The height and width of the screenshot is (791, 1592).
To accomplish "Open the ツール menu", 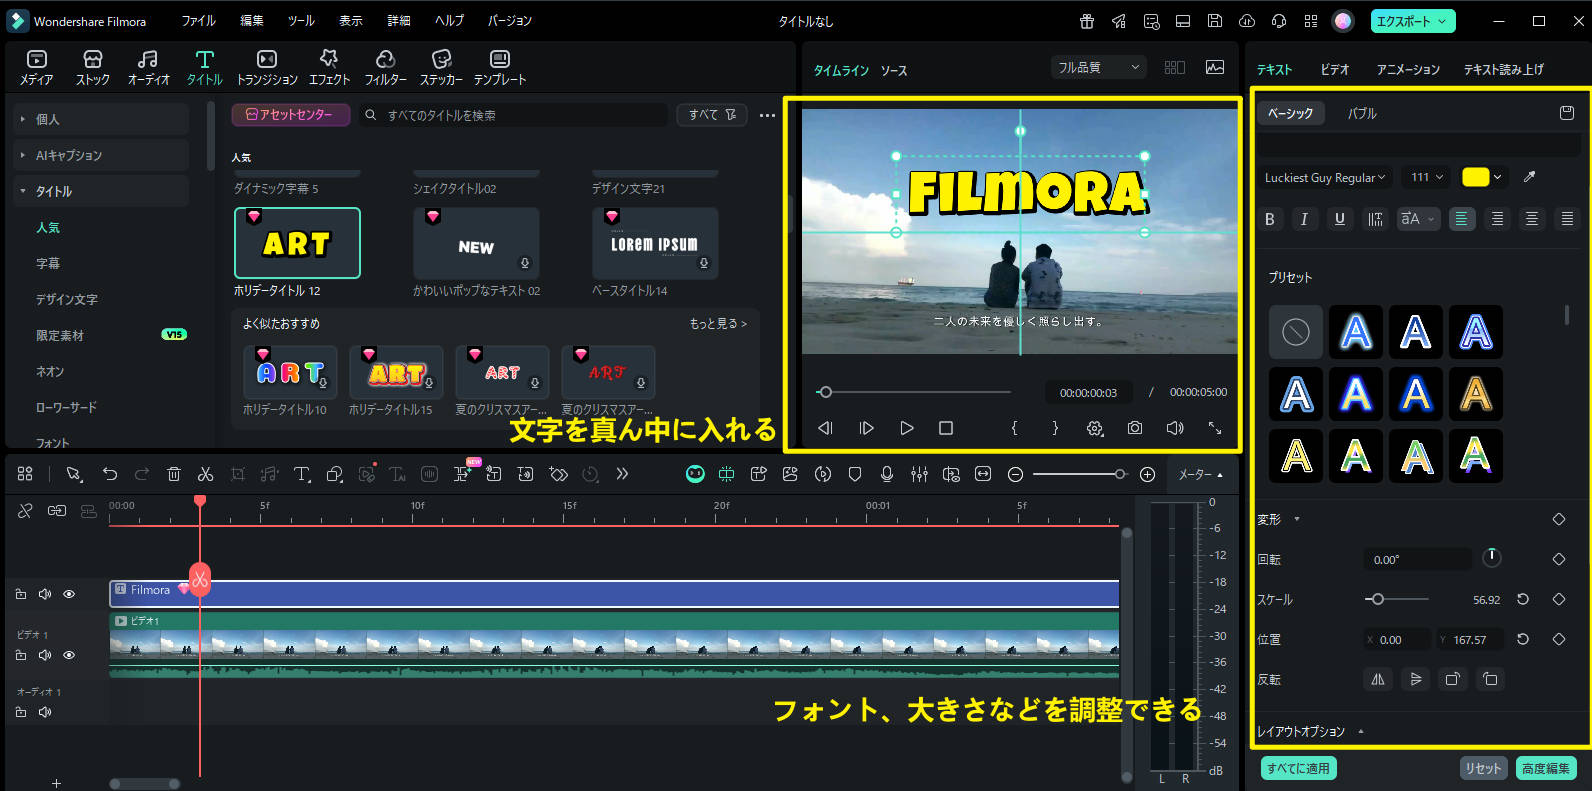I will tap(301, 21).
